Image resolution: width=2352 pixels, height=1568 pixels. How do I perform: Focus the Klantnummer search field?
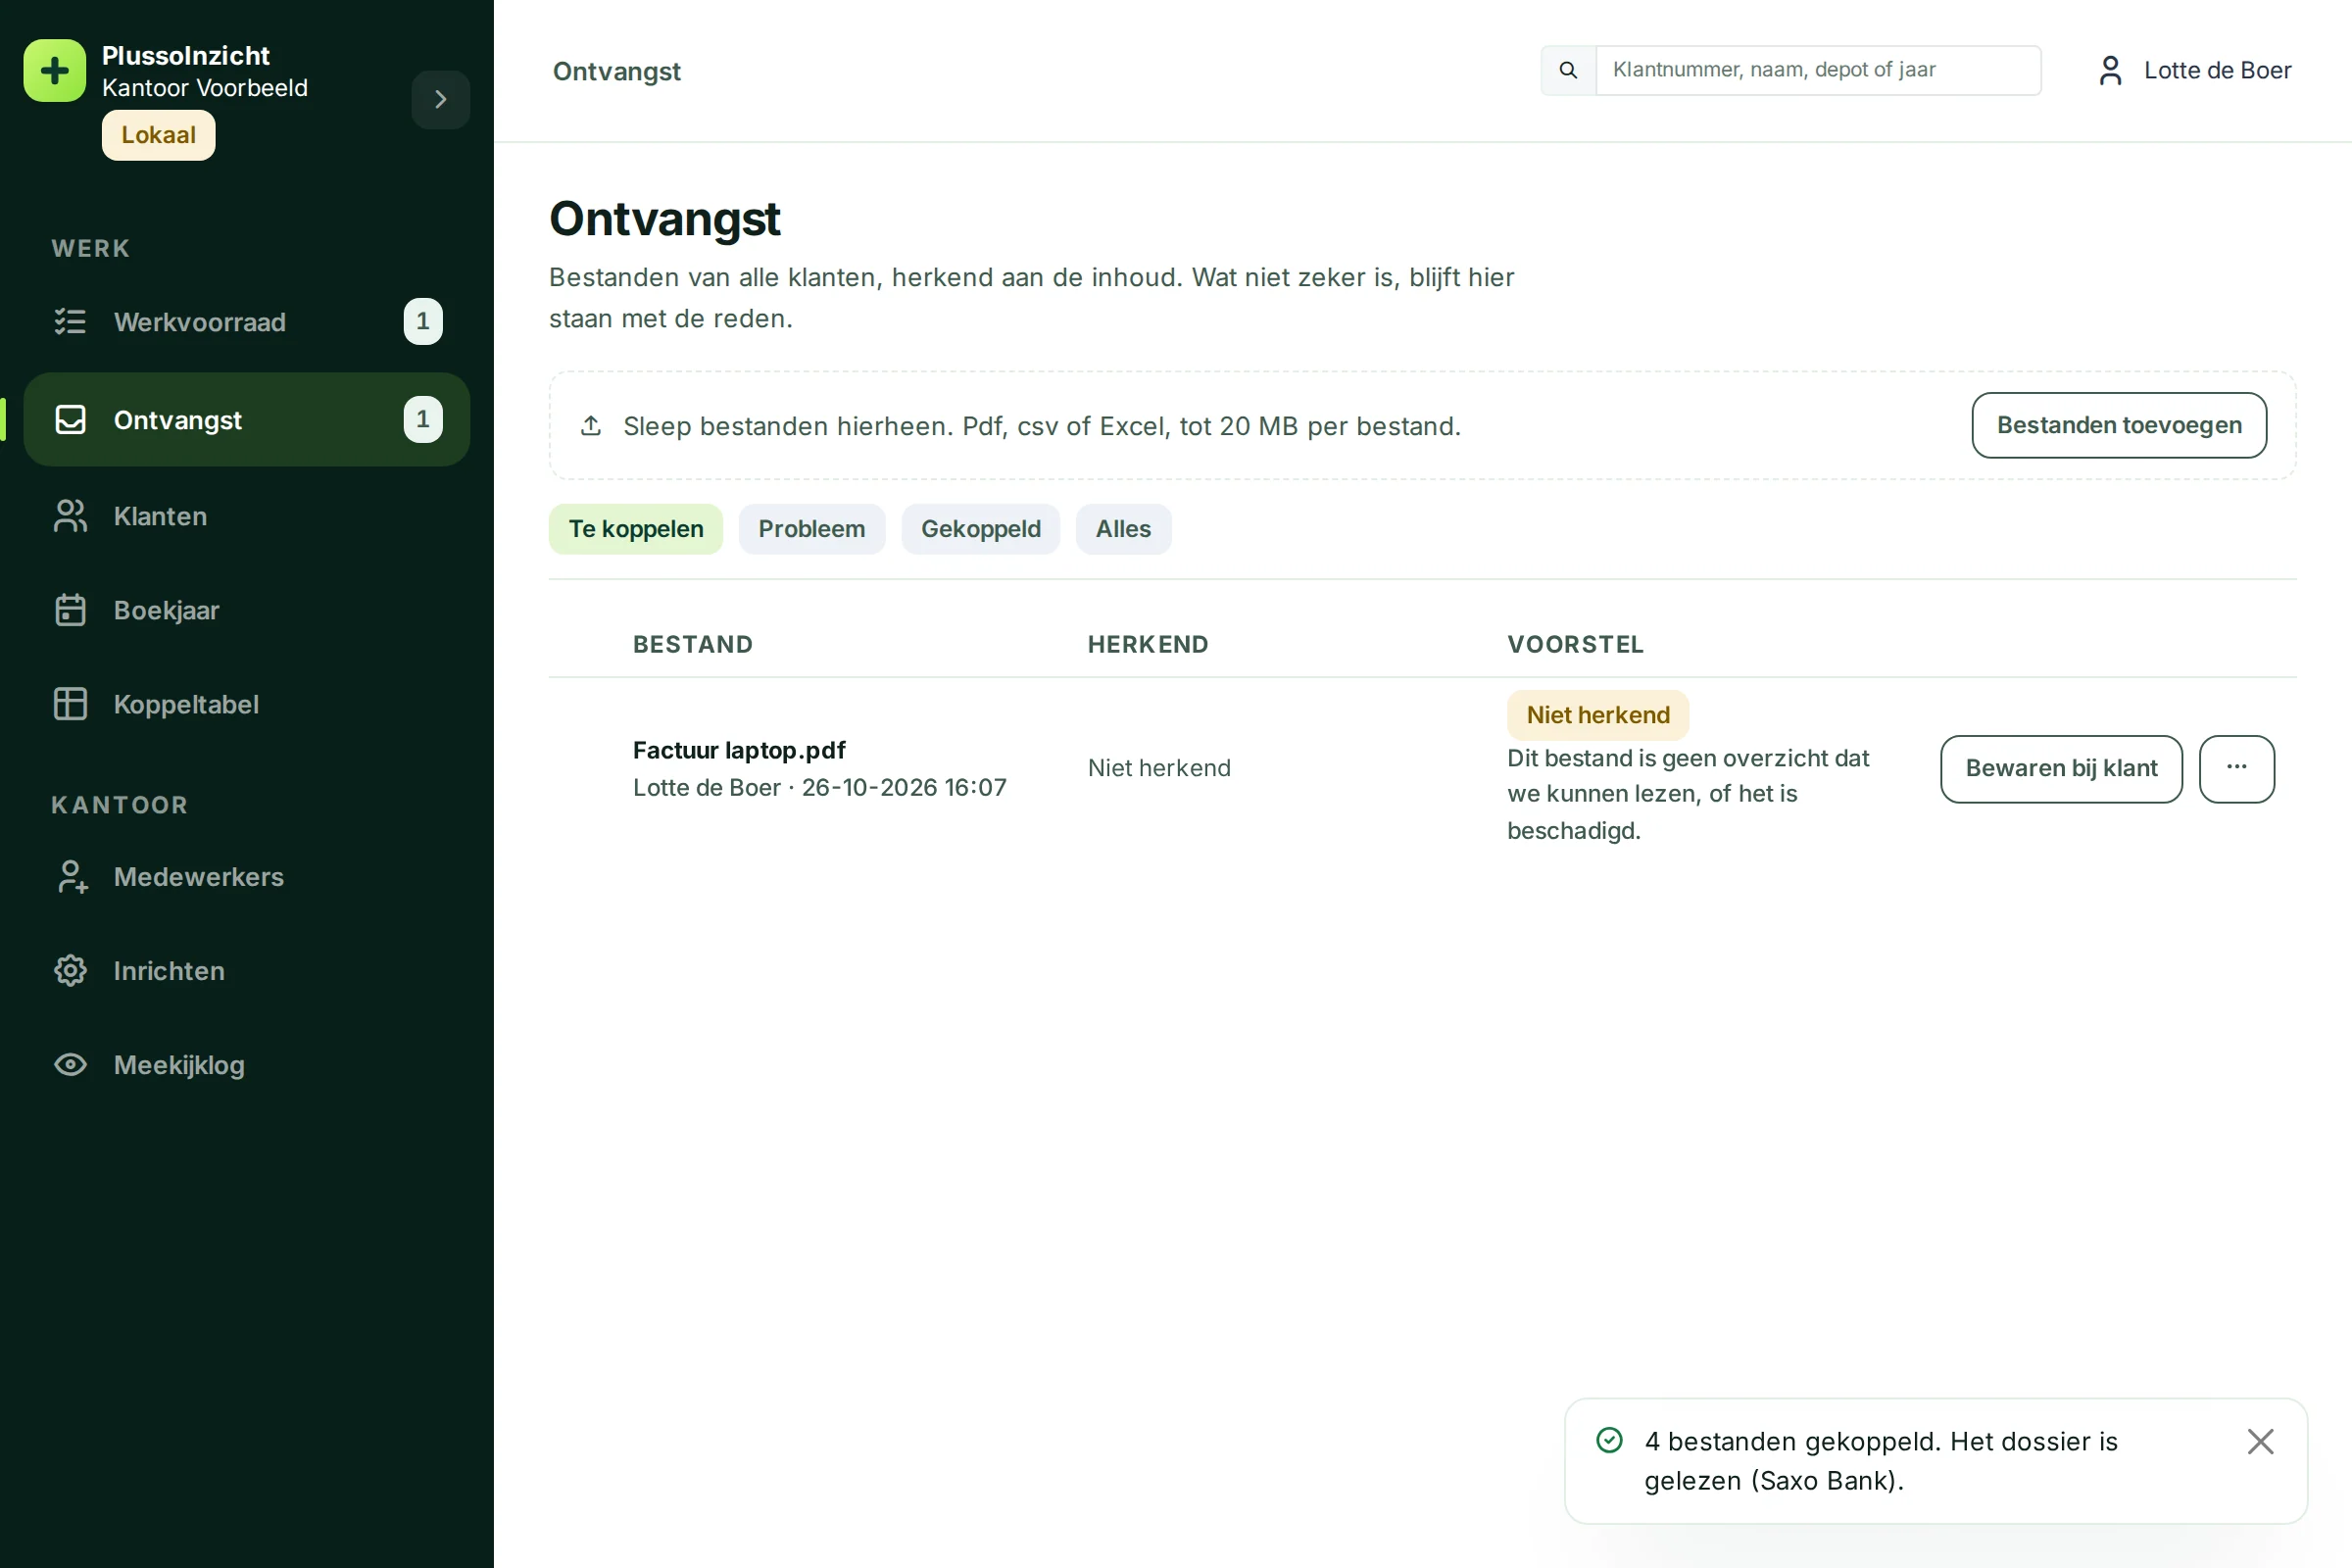coord(1818,70)
